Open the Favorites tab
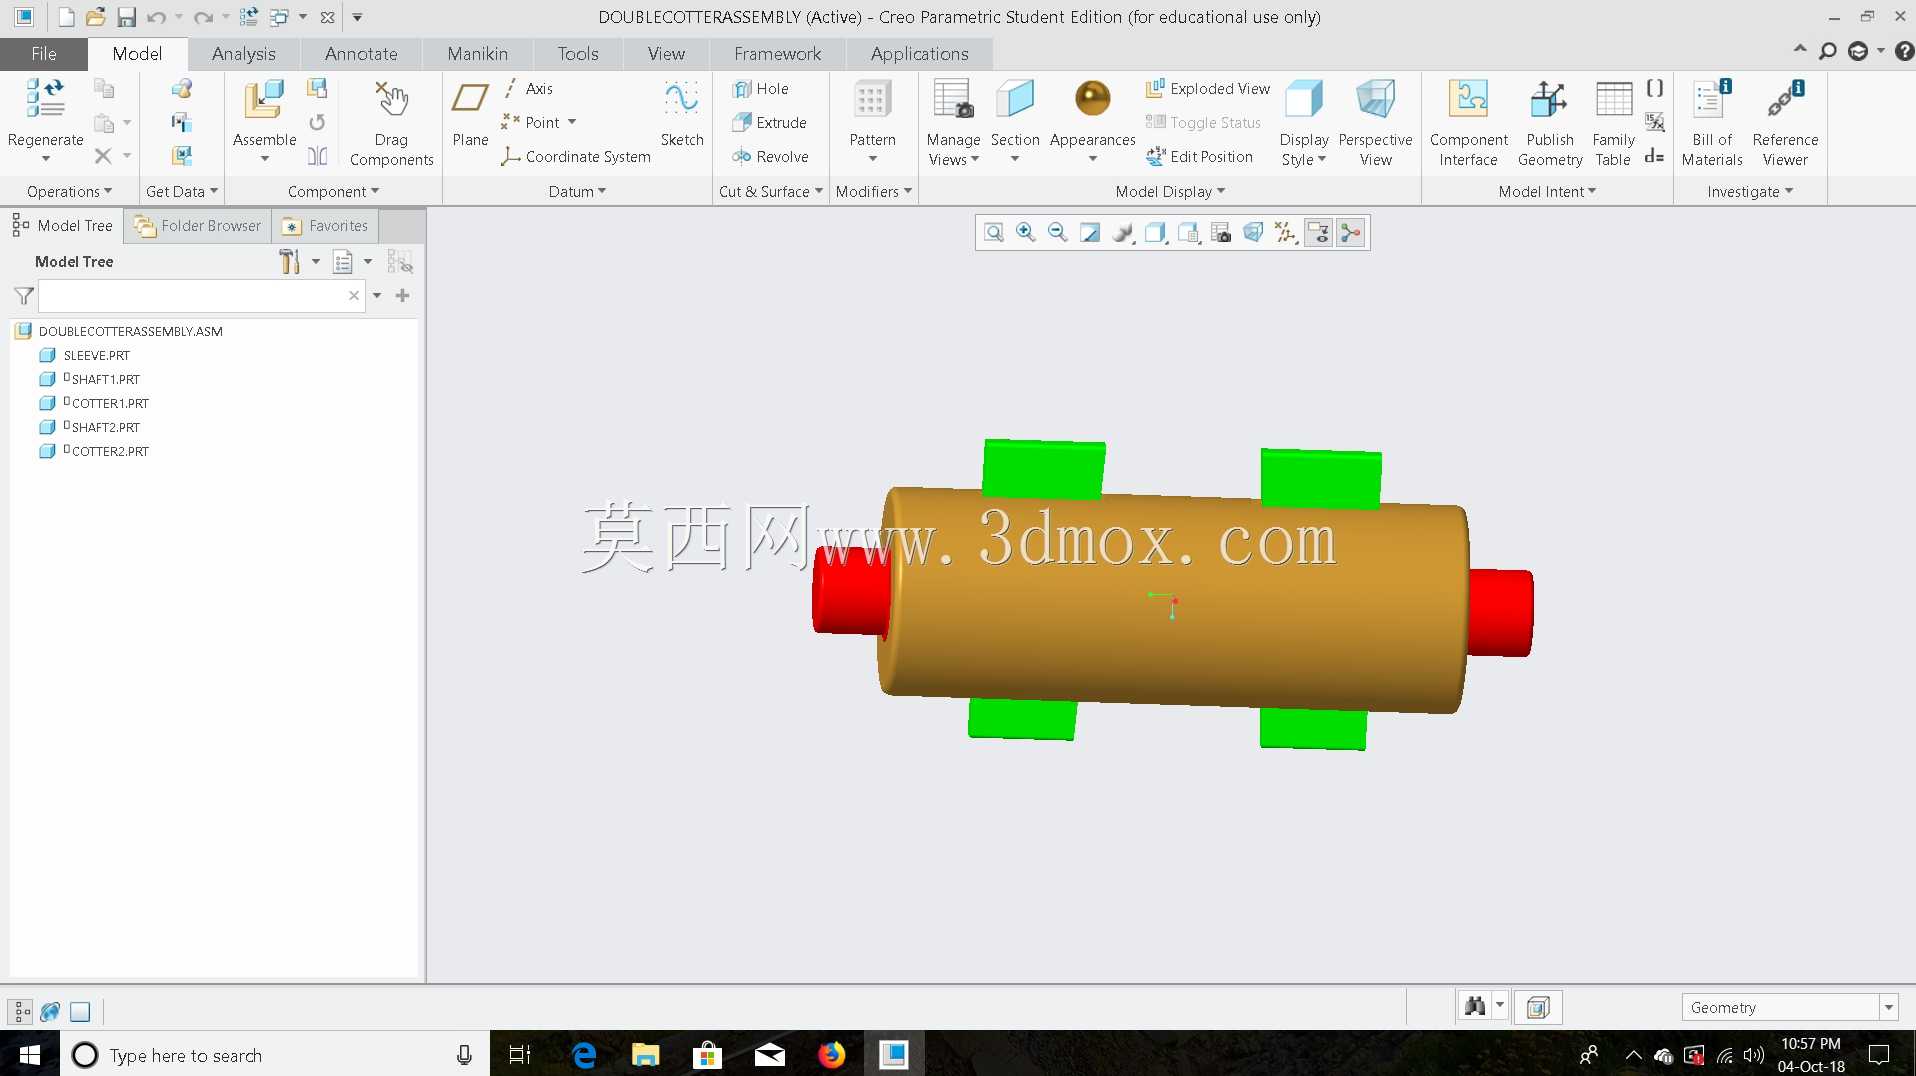The width and height of the screenshot is (1916, 1076). point(326,226)
